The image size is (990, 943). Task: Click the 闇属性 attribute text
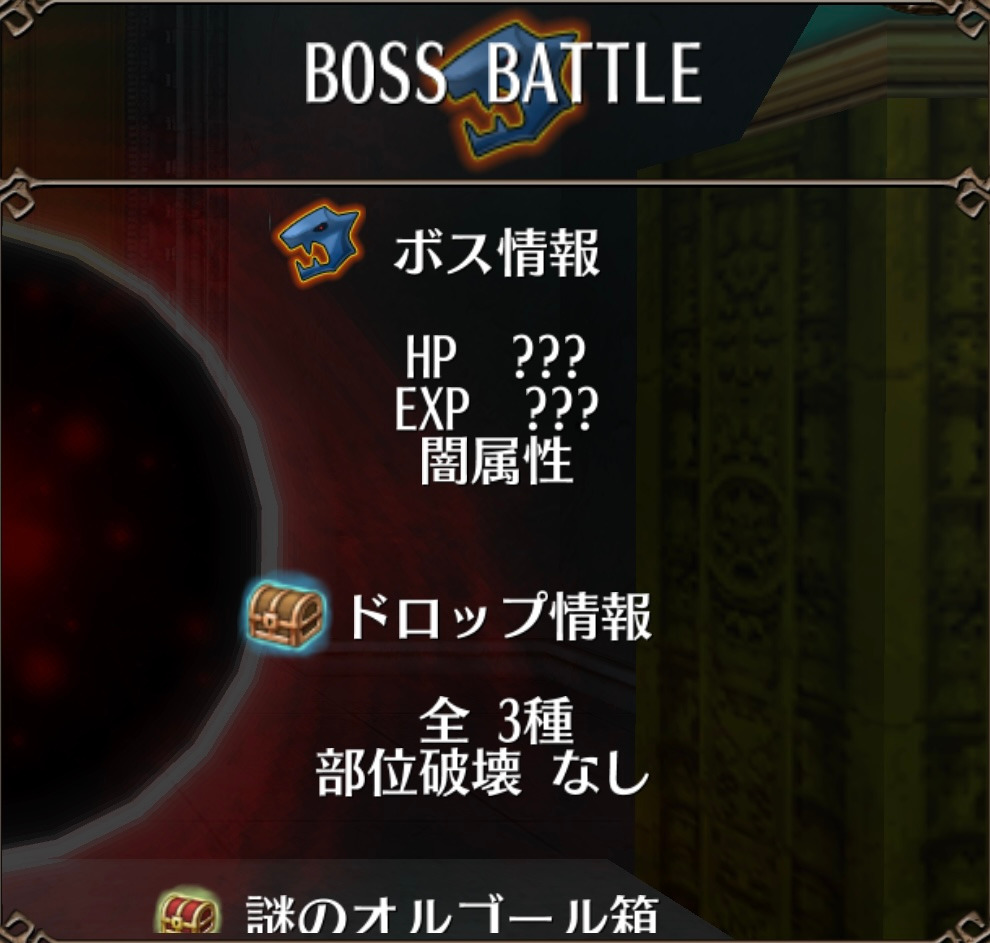tap(496, 461)
